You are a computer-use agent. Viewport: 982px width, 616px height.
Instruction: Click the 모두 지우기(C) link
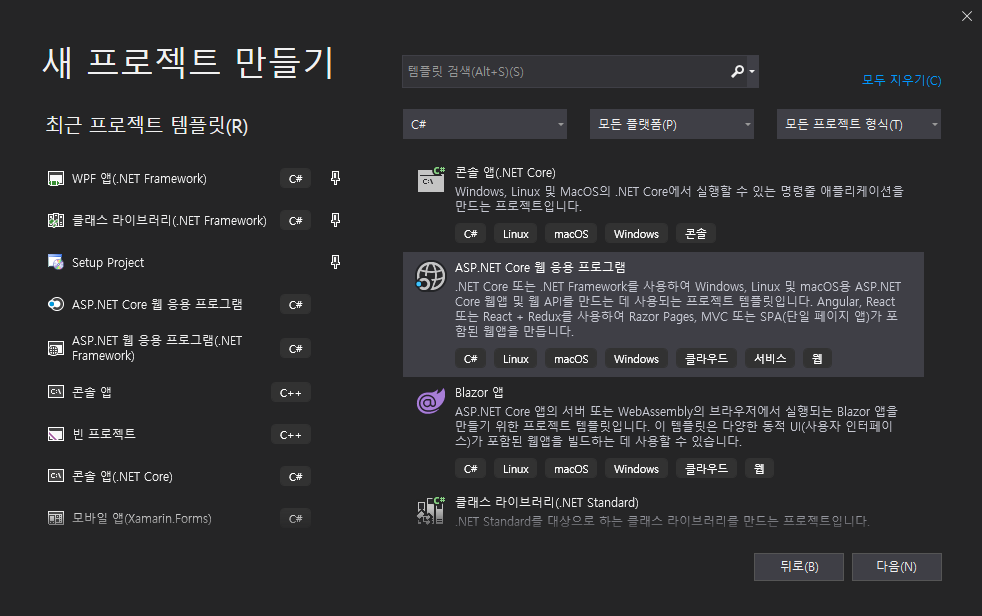click(x=901, y=80)
